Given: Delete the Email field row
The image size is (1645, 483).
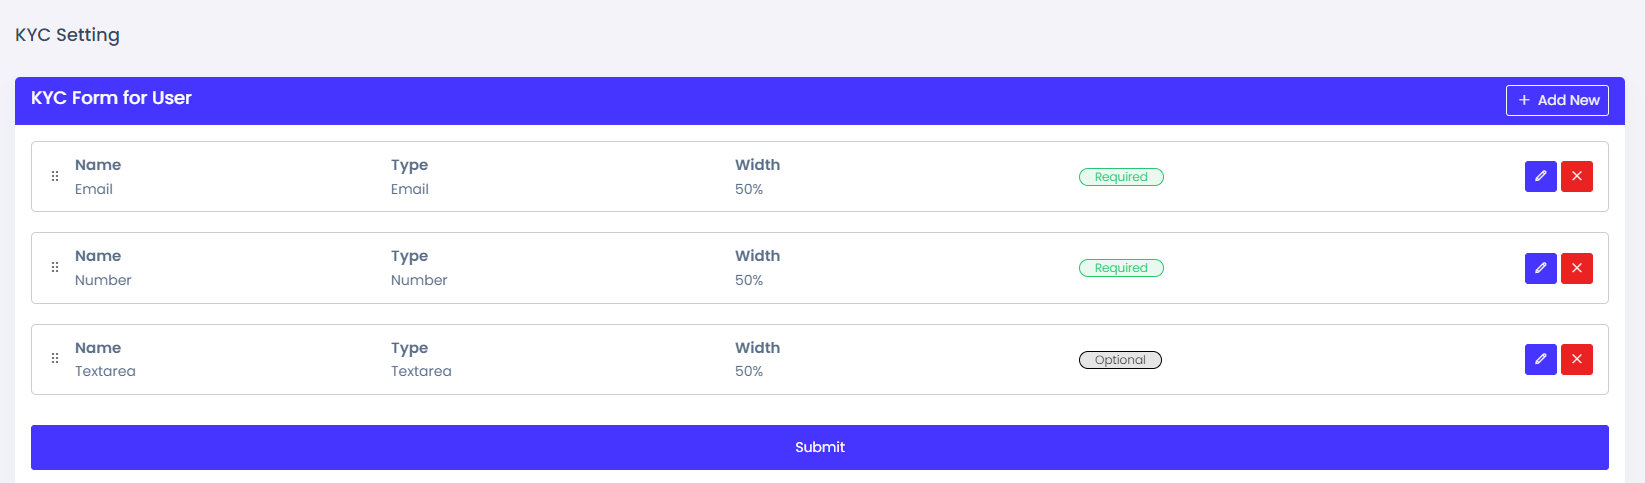Looking at the screenshot, I should click(1576, 177).
